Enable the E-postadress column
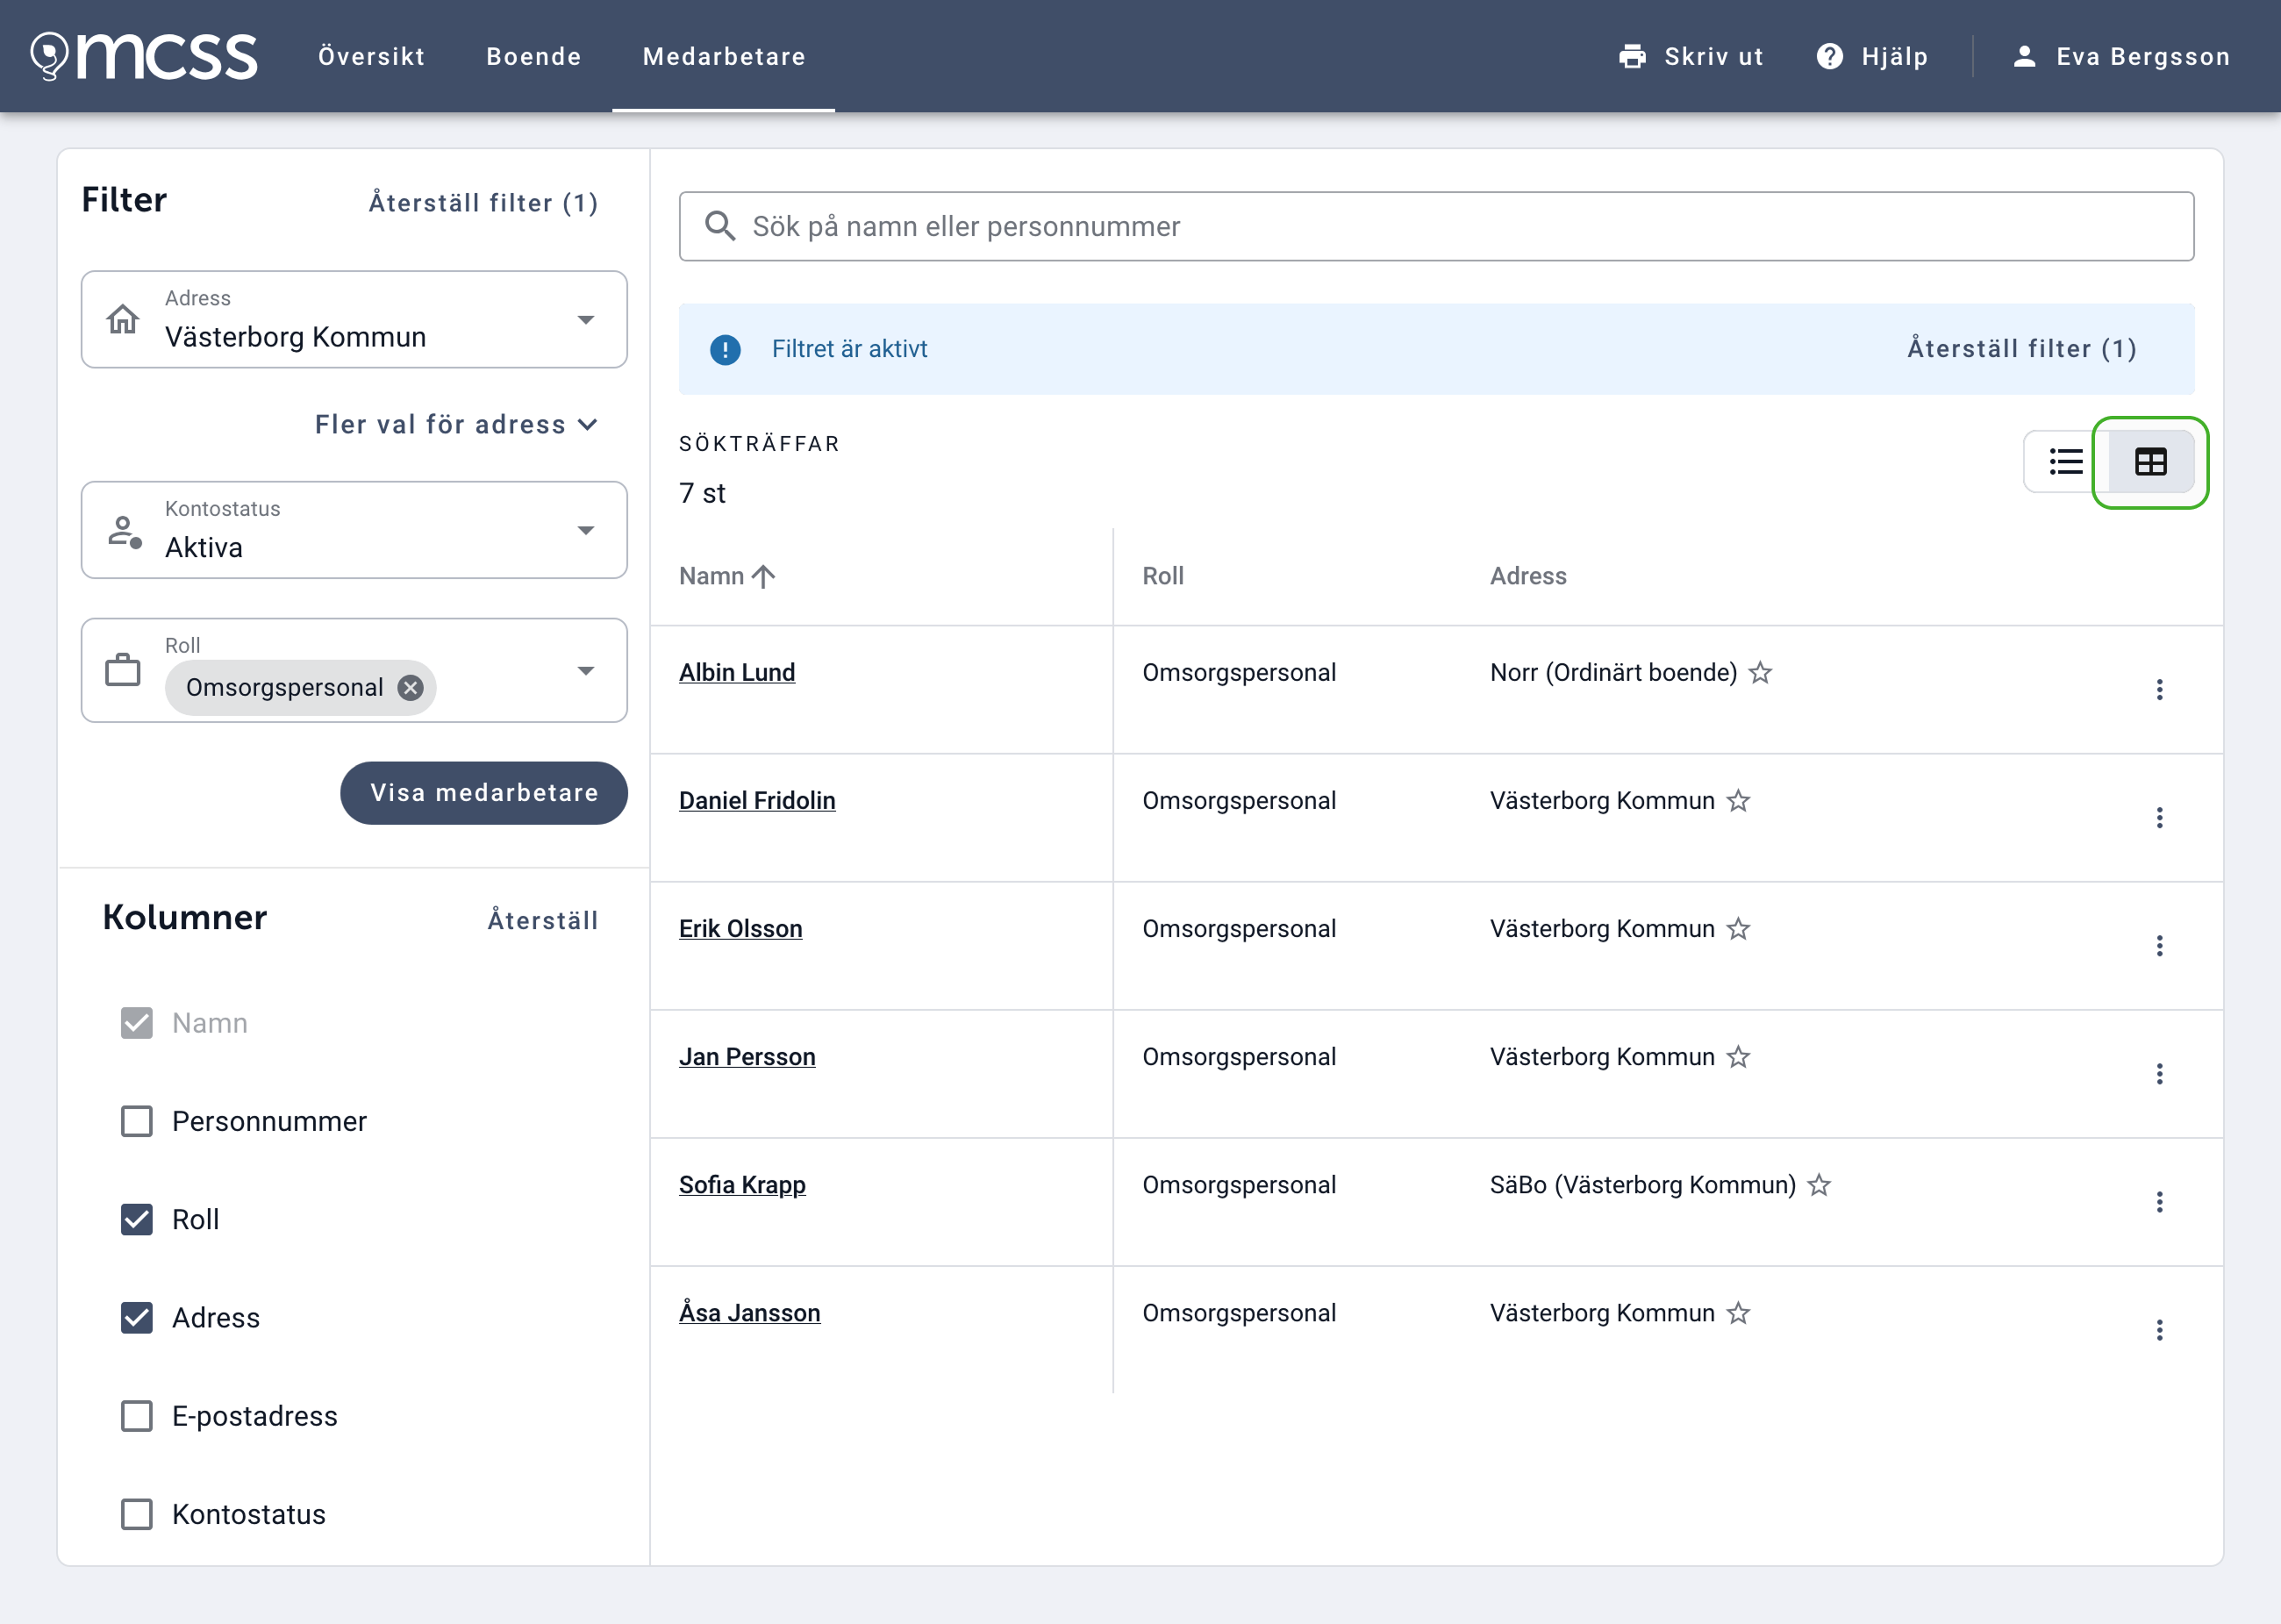Image resolution: width=2281 pixels, height=1624 pixels. point(137,1416)
